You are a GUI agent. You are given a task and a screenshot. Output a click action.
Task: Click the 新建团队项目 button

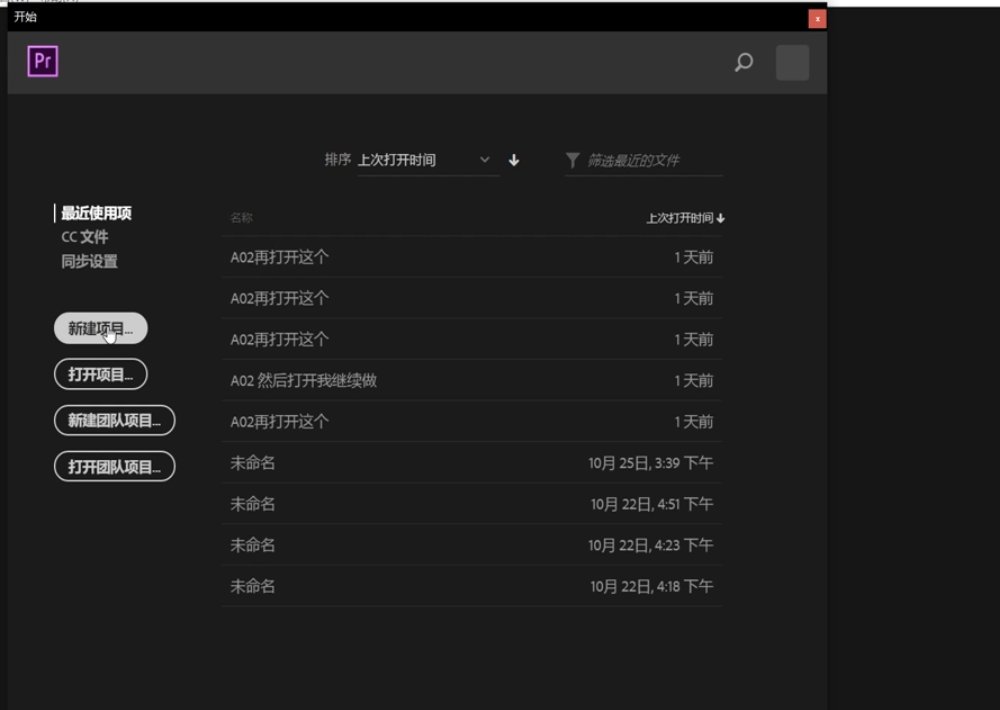pyautogui.click(x=113, y=420)
